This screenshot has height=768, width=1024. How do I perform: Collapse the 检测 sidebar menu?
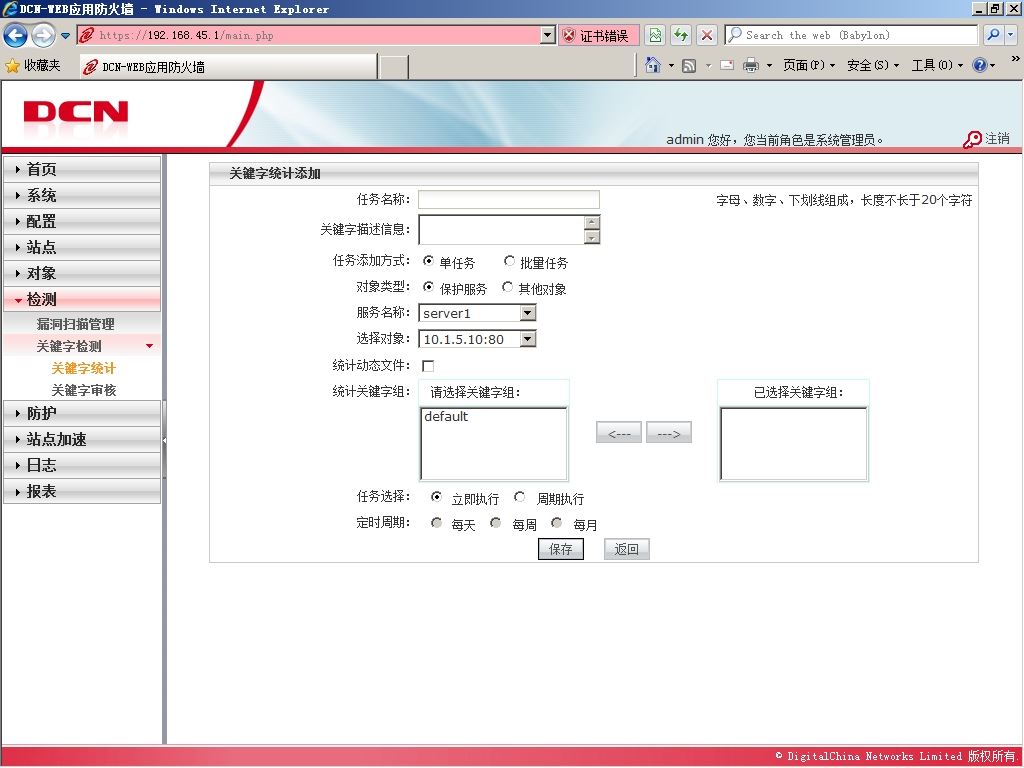pos(82,300)
